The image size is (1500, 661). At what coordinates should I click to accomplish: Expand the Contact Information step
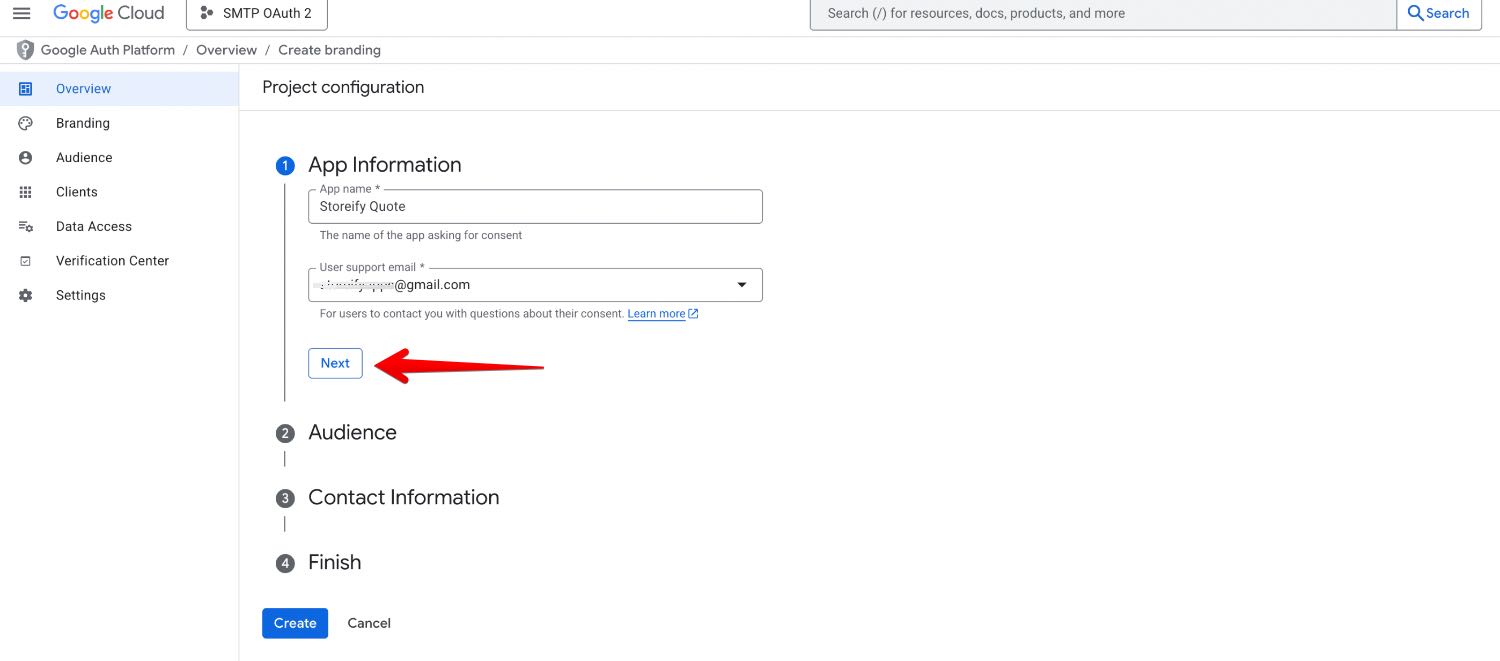click(x=403, y=498)
